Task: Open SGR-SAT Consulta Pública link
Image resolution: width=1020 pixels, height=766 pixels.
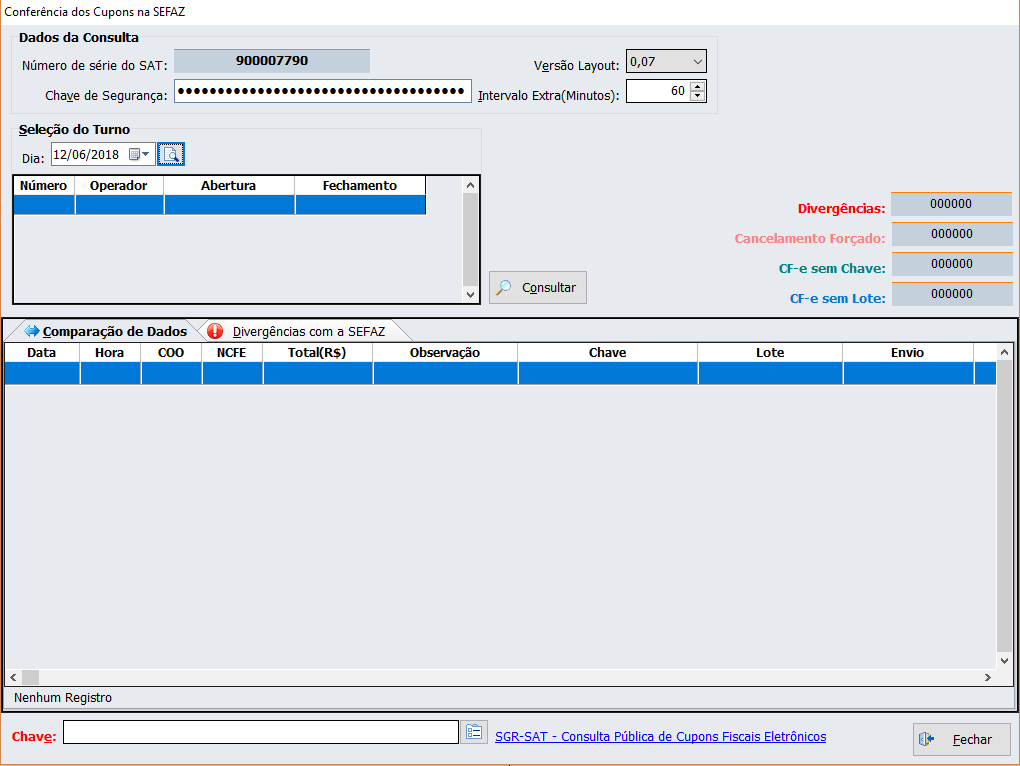Action: tap(660, 737)
